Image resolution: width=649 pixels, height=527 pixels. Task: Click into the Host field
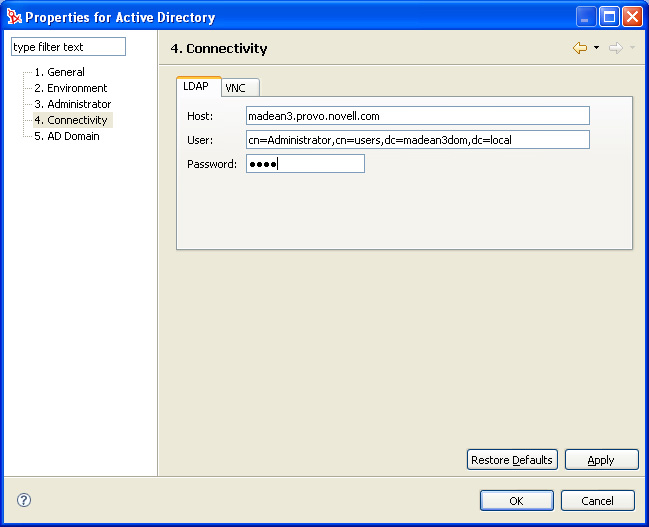click(x=418, y=116)
